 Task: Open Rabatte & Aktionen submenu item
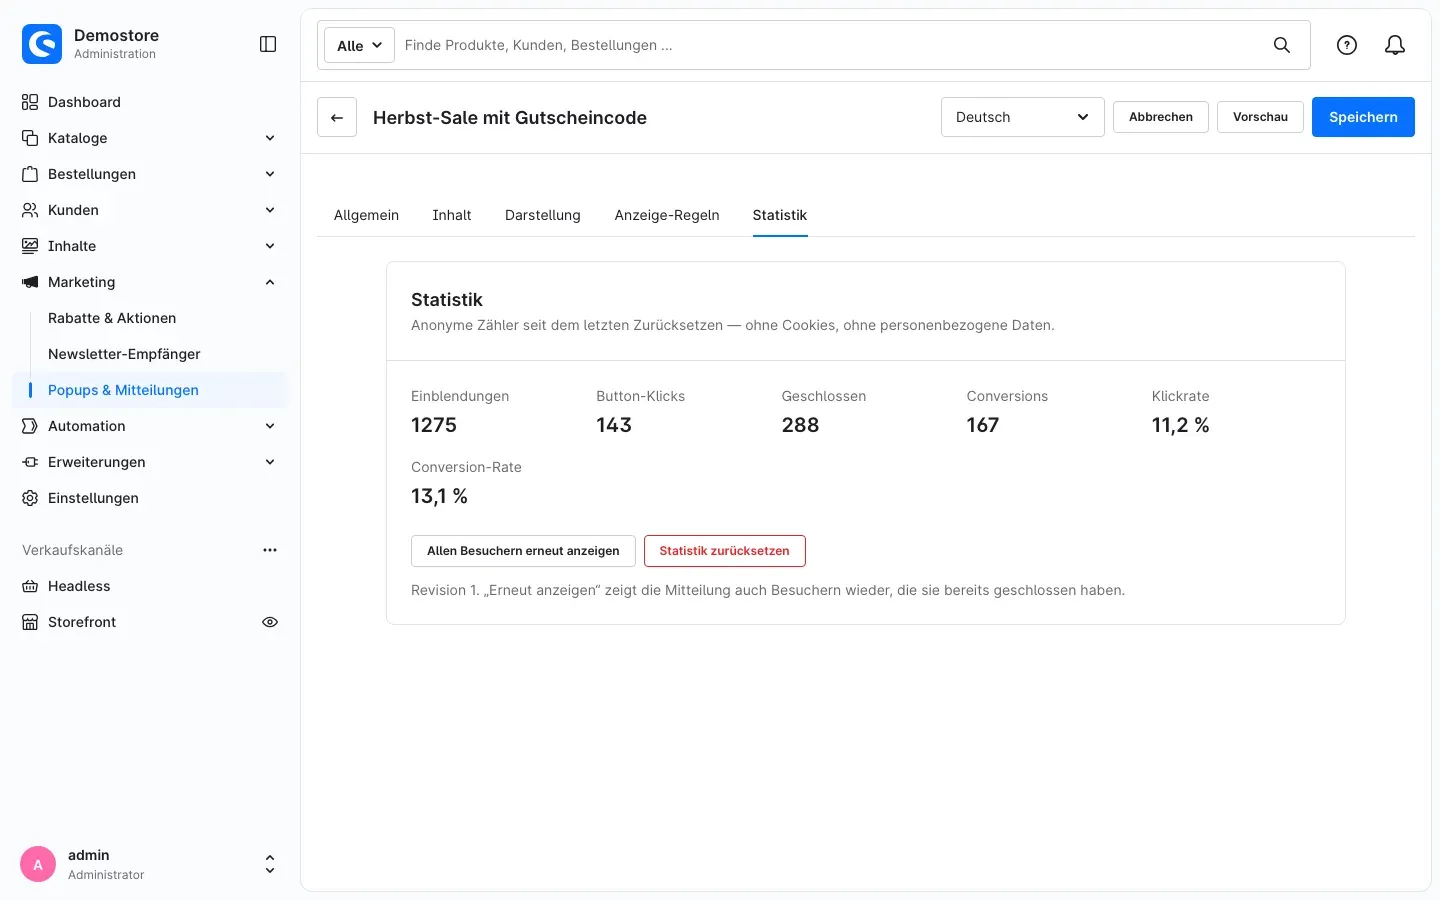112,318
